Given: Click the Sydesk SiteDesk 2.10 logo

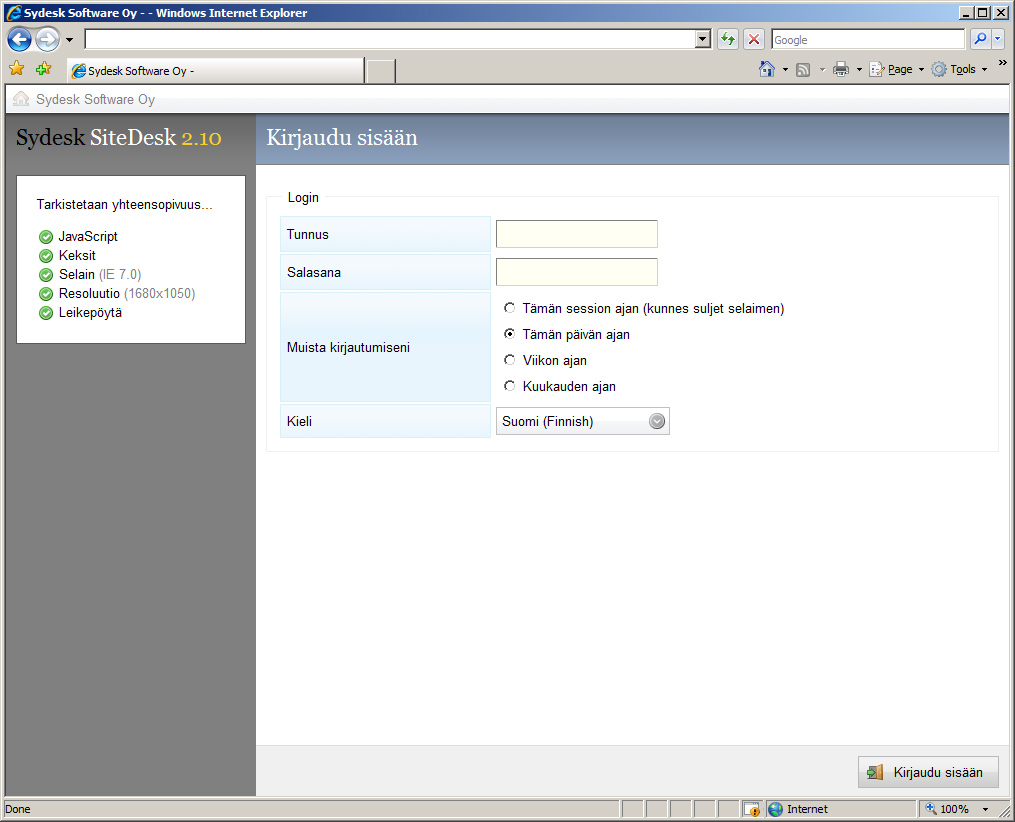Looking at the screenshot, I should tap(118, 137).
